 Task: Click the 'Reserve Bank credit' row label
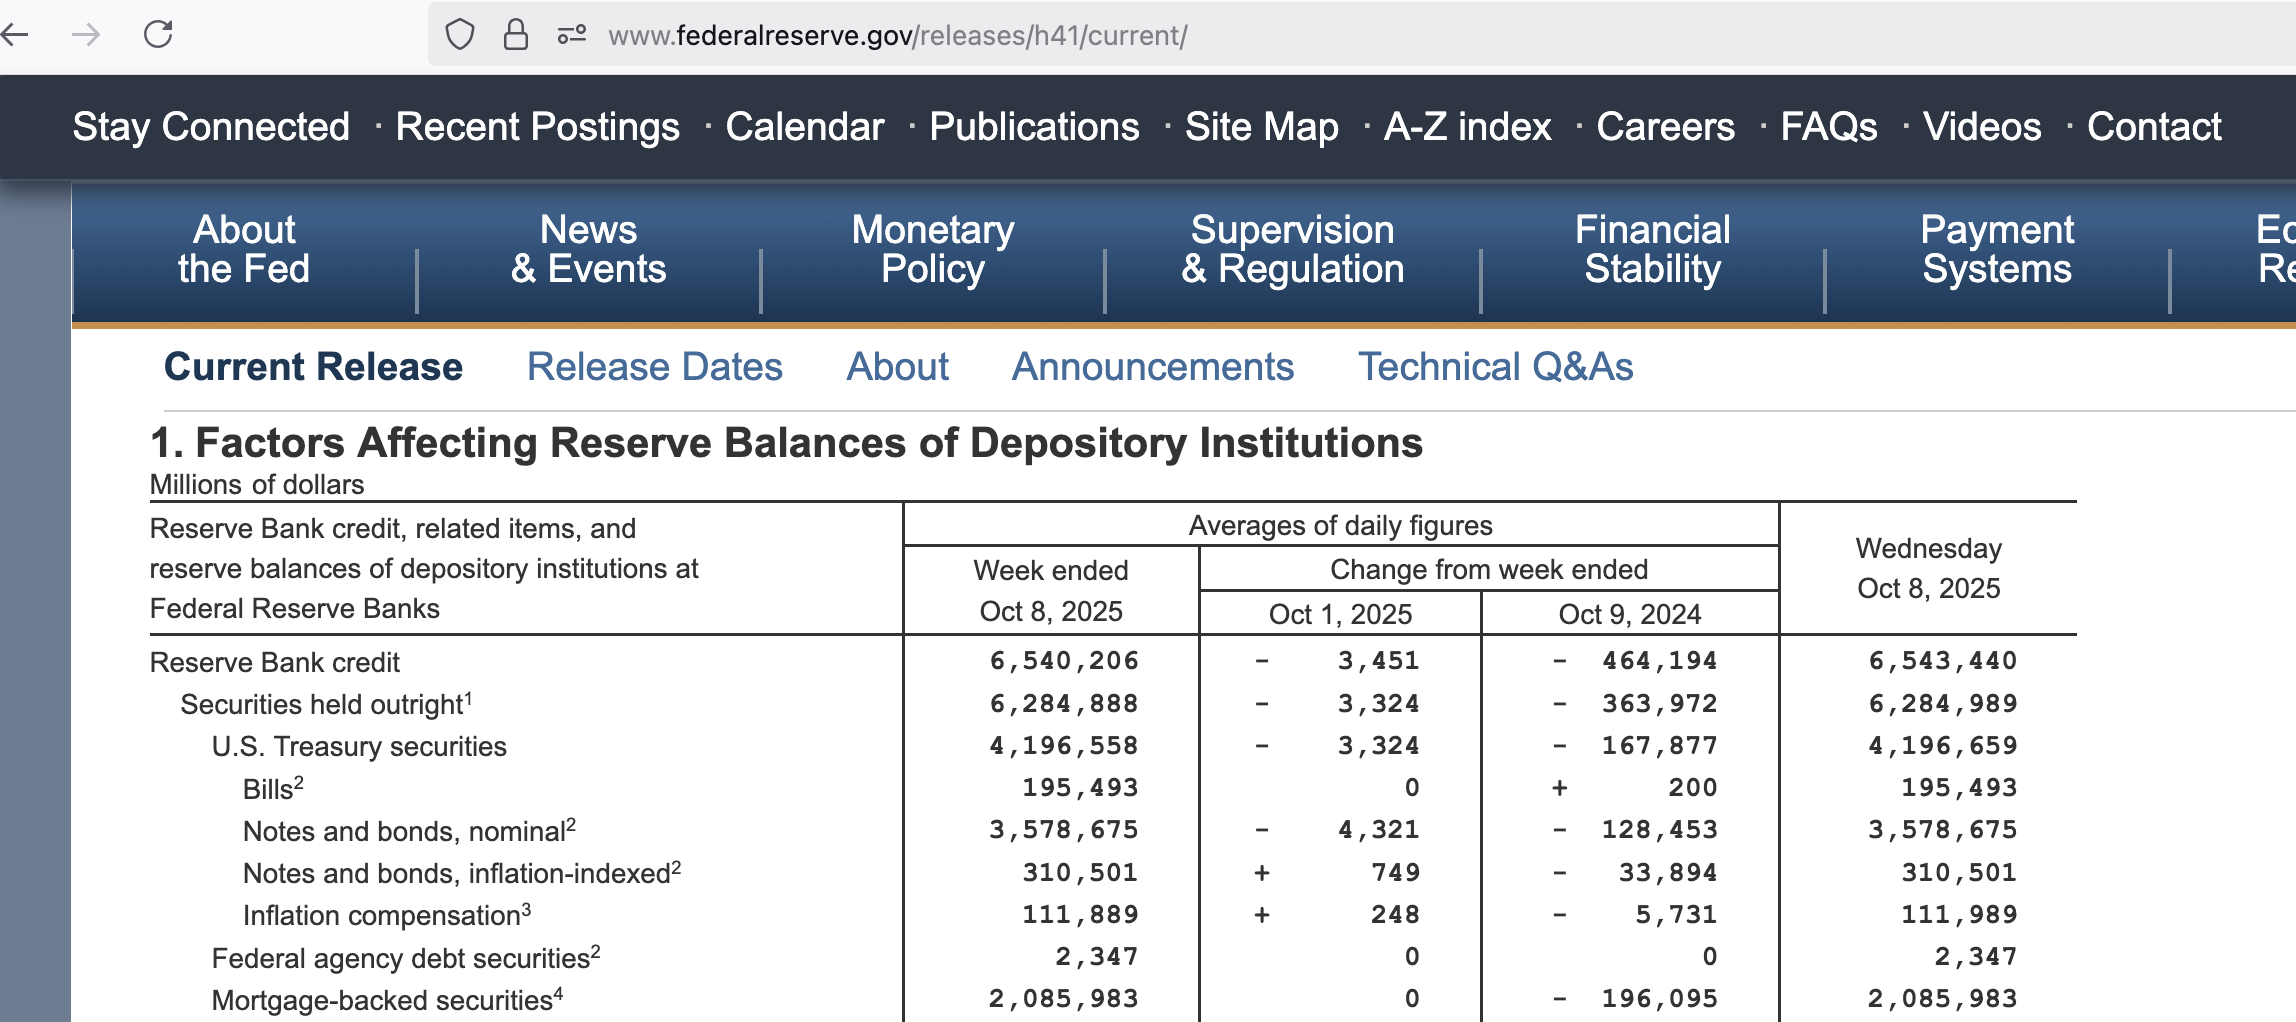point(275,662)
